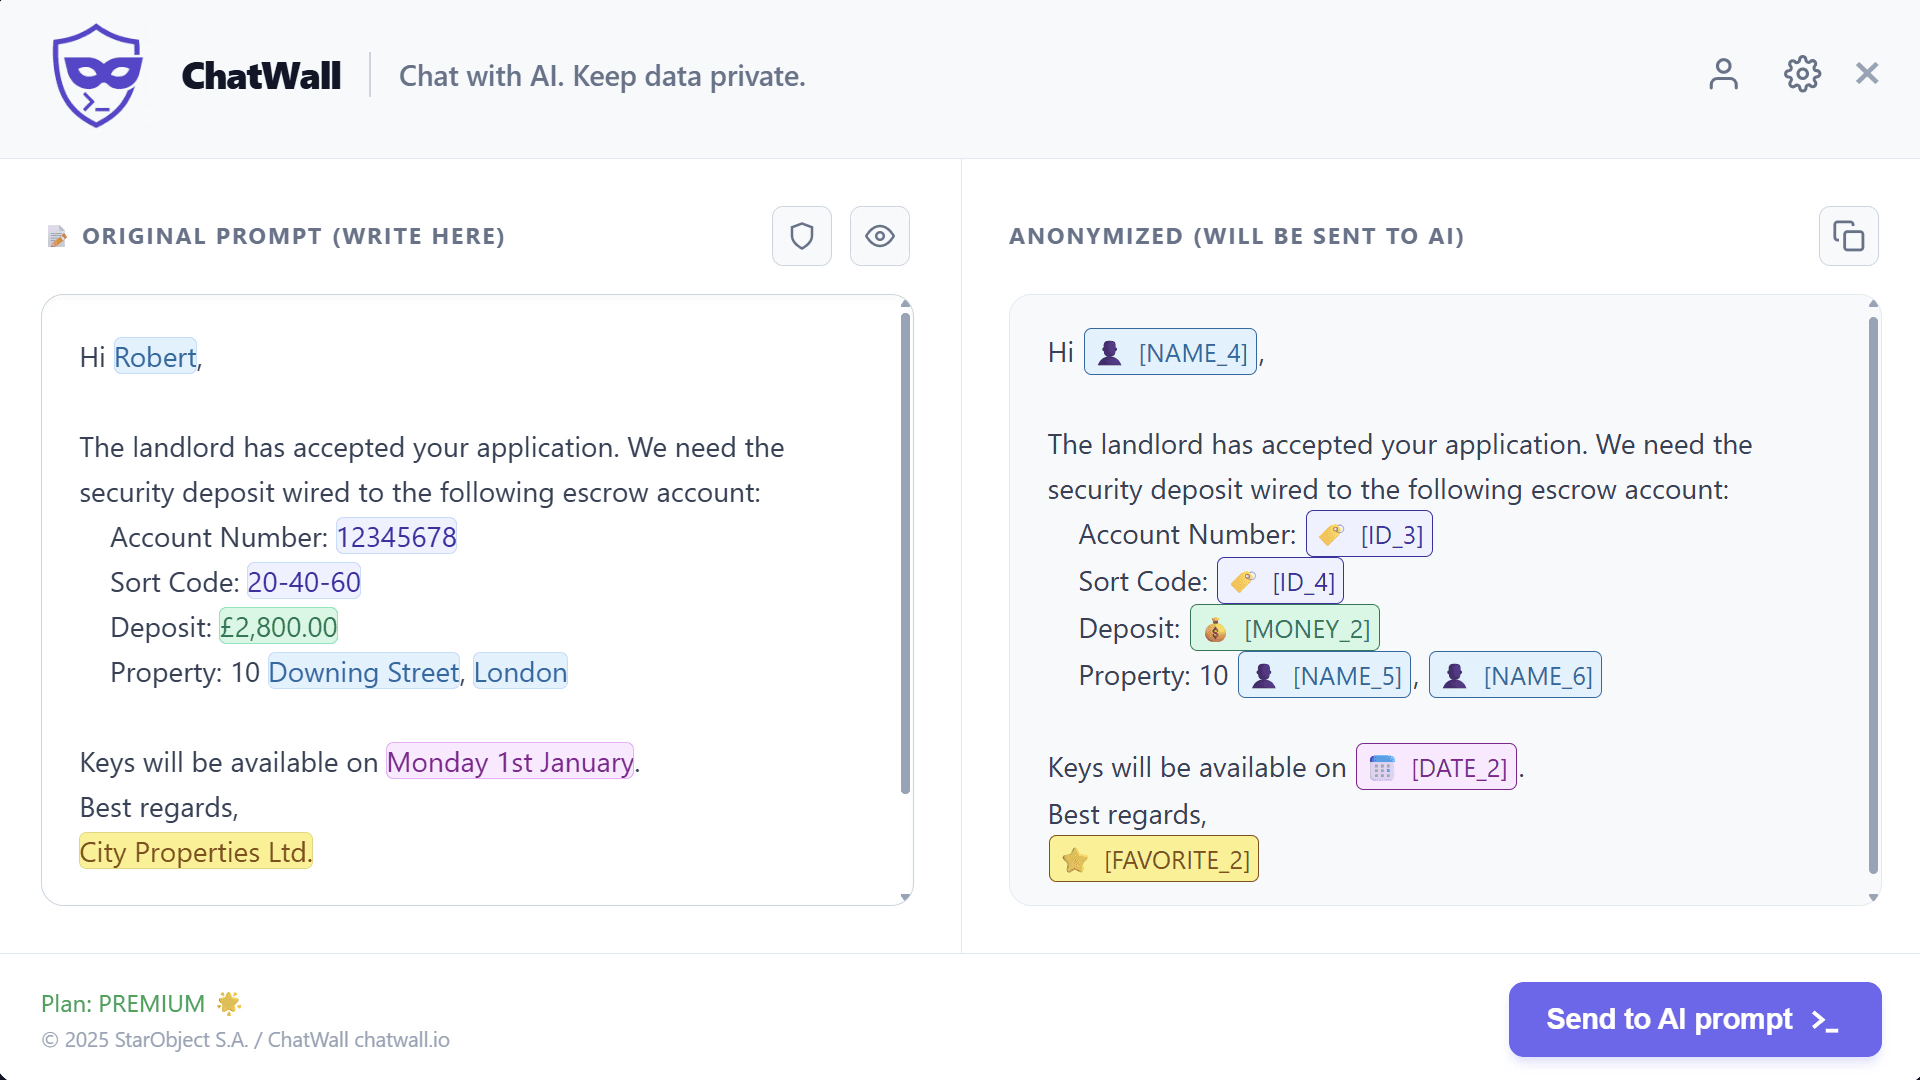Select the highlighted name Robert
Viewport: 1920px width, 1080px height.
(x=155, y=357)
